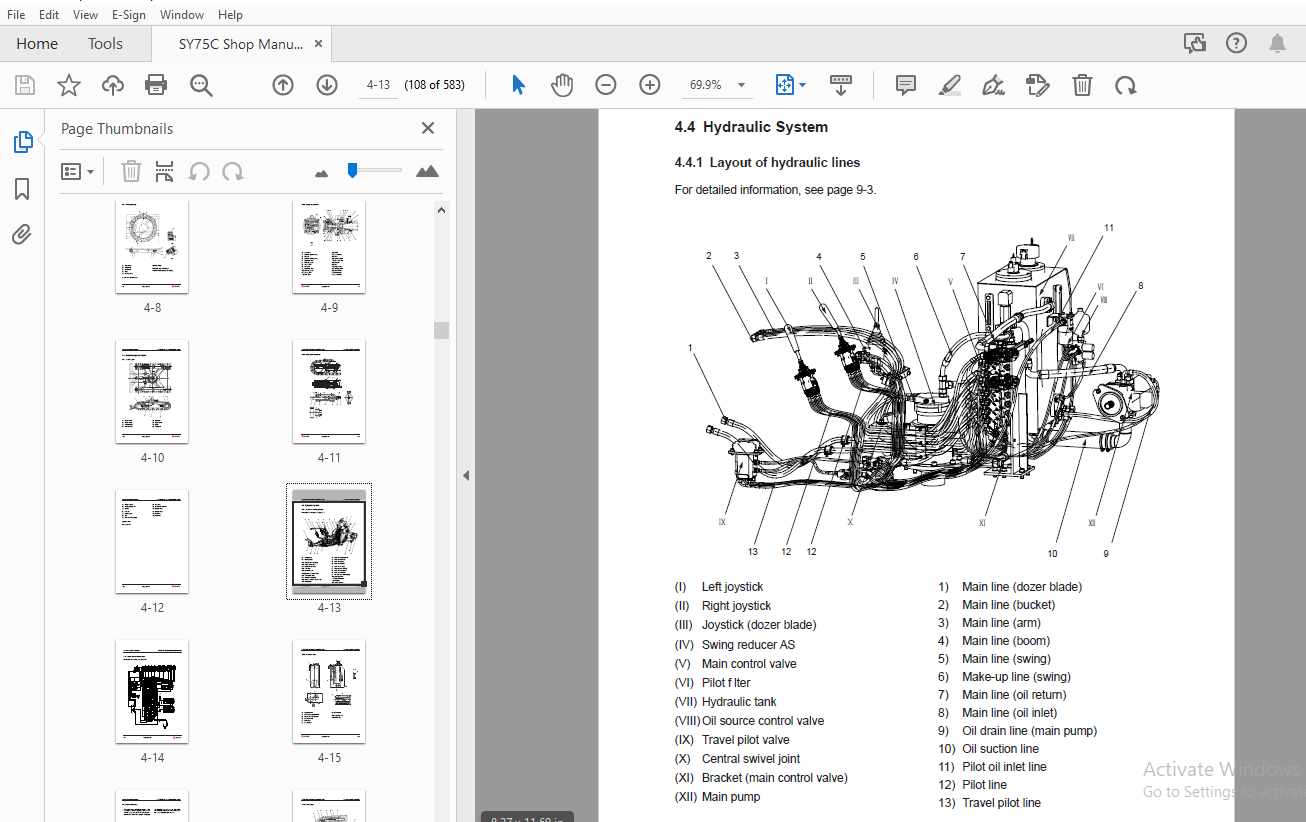Image resolution: width=1306 pixels, height=822 pixels.
Task: Open the Attachments paperclip panel
Action: (x=22, y=235)
